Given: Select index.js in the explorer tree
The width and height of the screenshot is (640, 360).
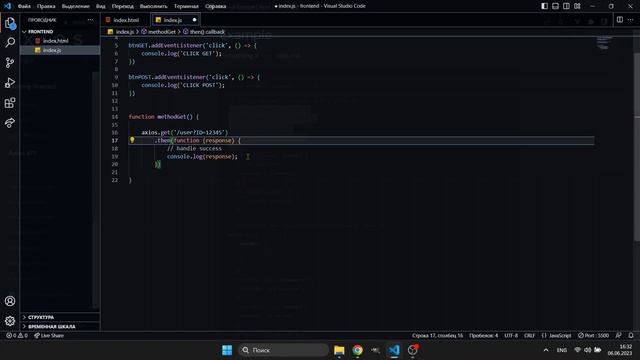Looking at the screenshot, I should point(60,50).
